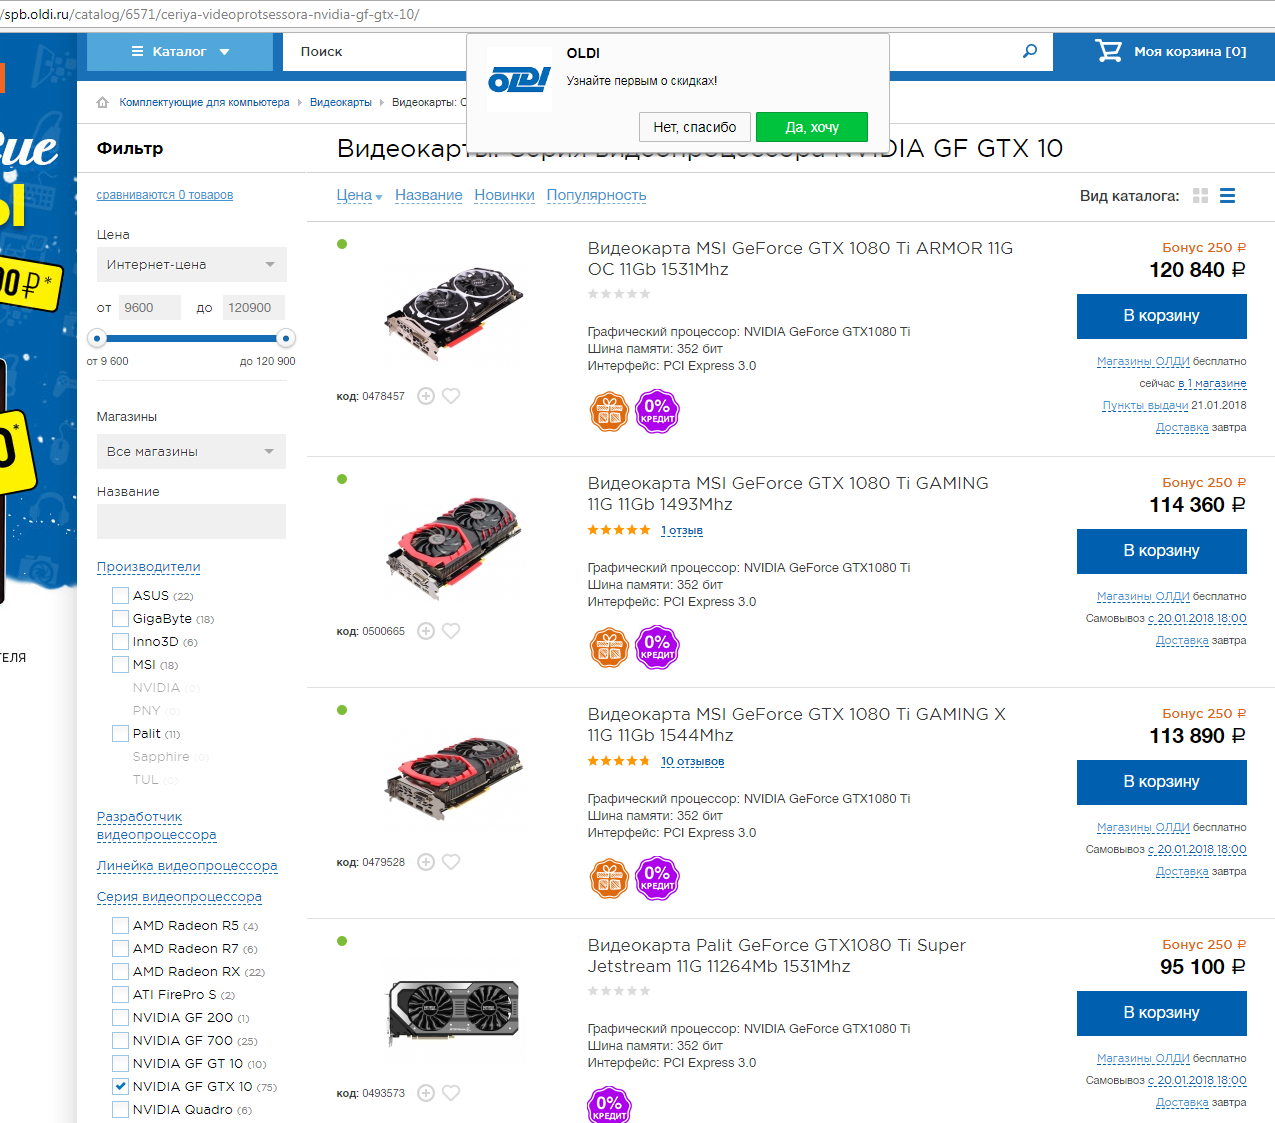
Task: Sort products by Новинки
Action: pyautogui.click(x=505, y=196)
